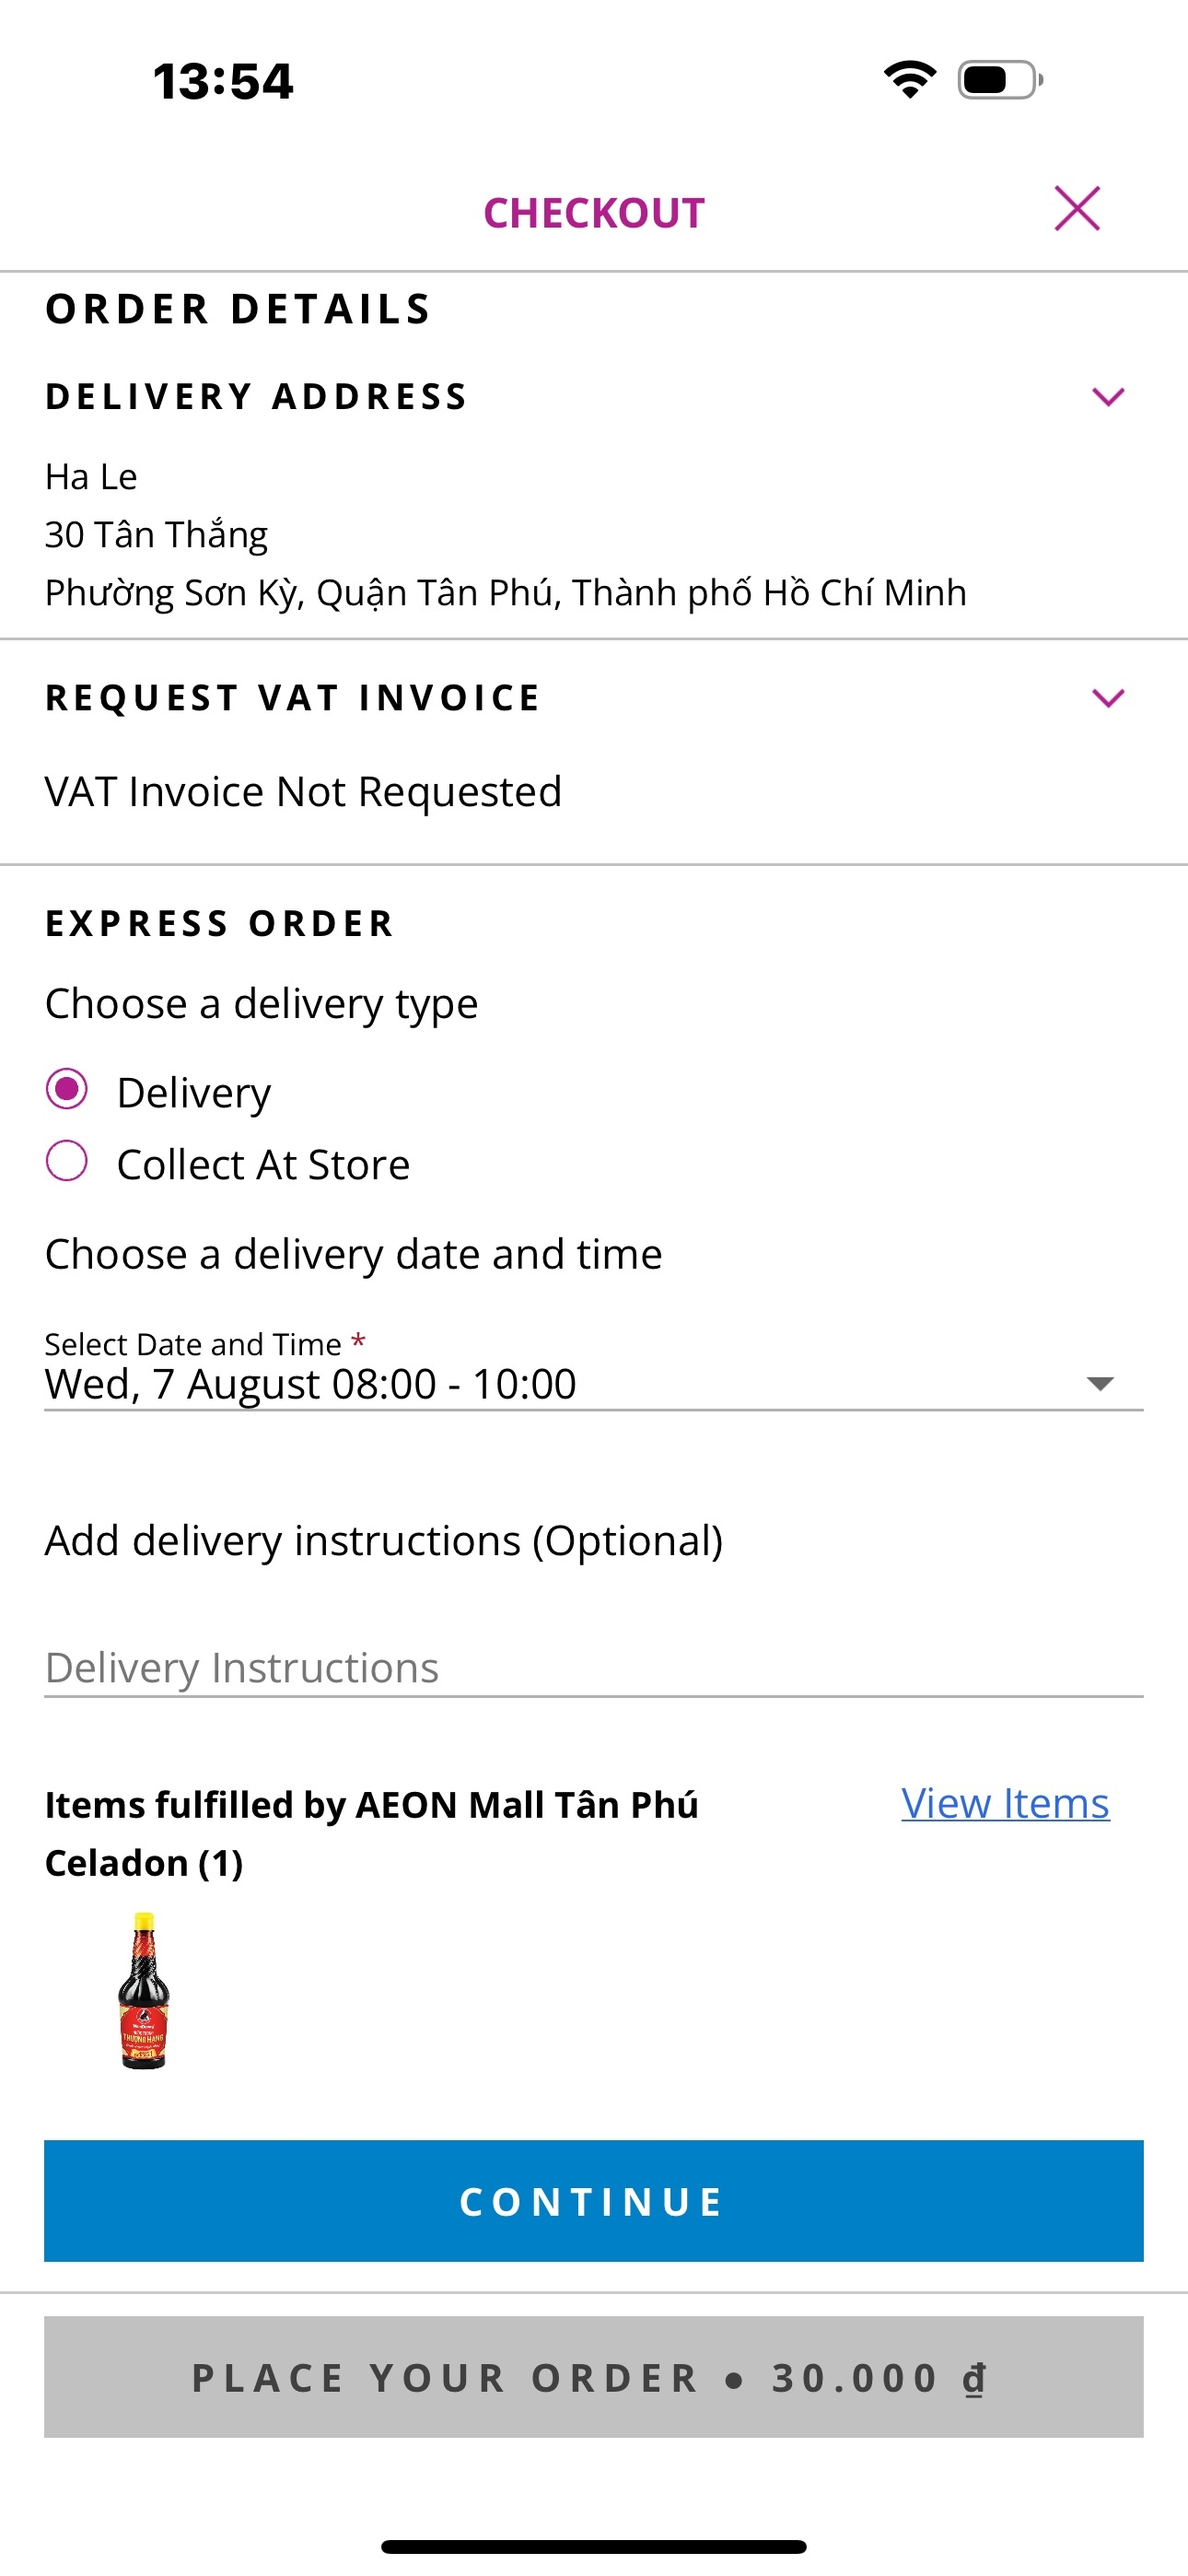Tap Place Your Order 30.000 đ button
This screenshot has height=2576, width=1188.
click(x=592, y=2377)
